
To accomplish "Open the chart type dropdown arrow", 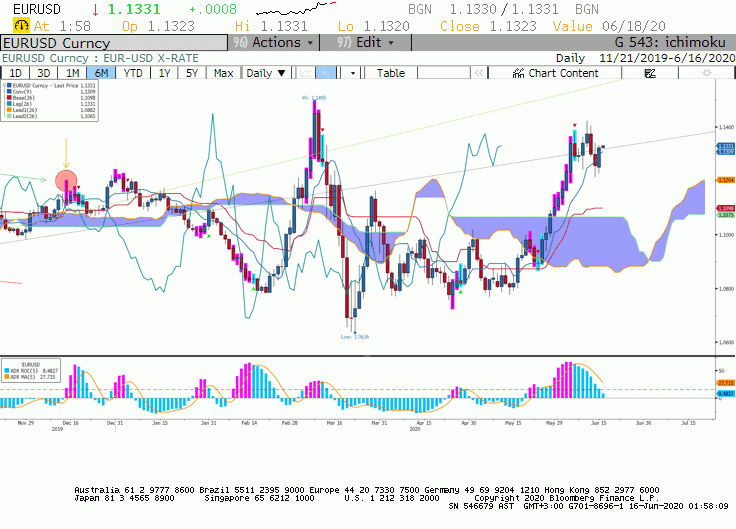I will tap(353, 73).
